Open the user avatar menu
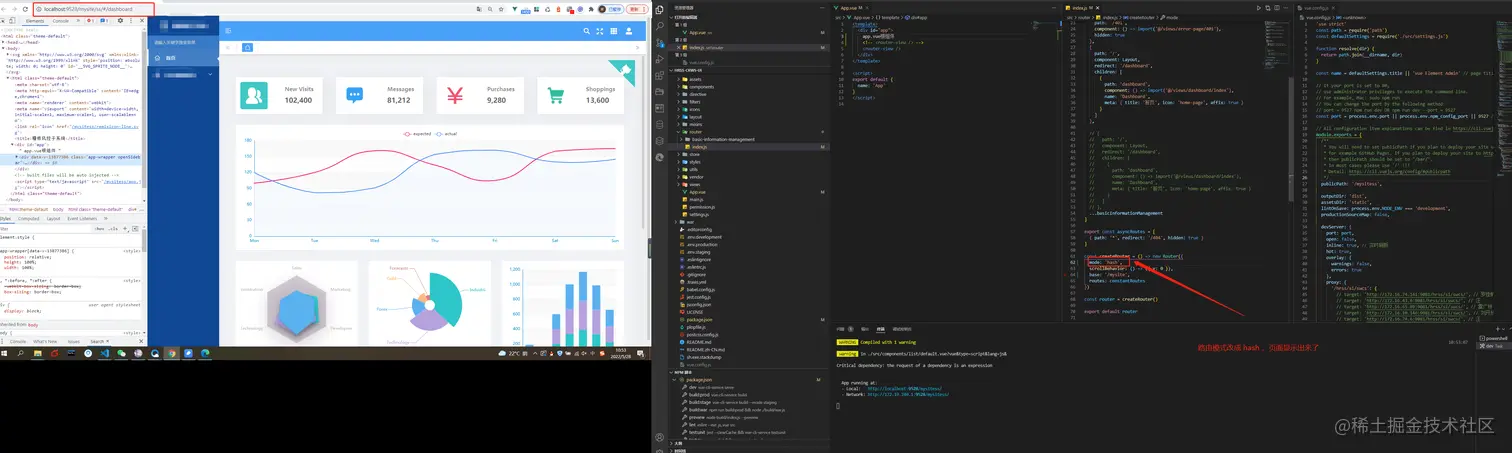The width and height of the screenshot is (1512, 453). point(628,32)
